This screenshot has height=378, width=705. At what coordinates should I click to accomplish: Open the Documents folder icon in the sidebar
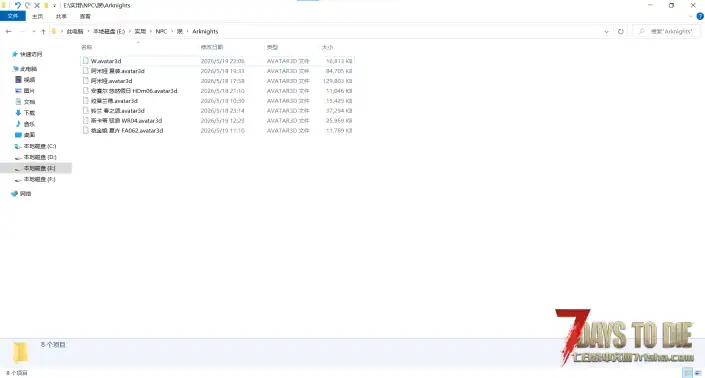(x=18, y=102)
